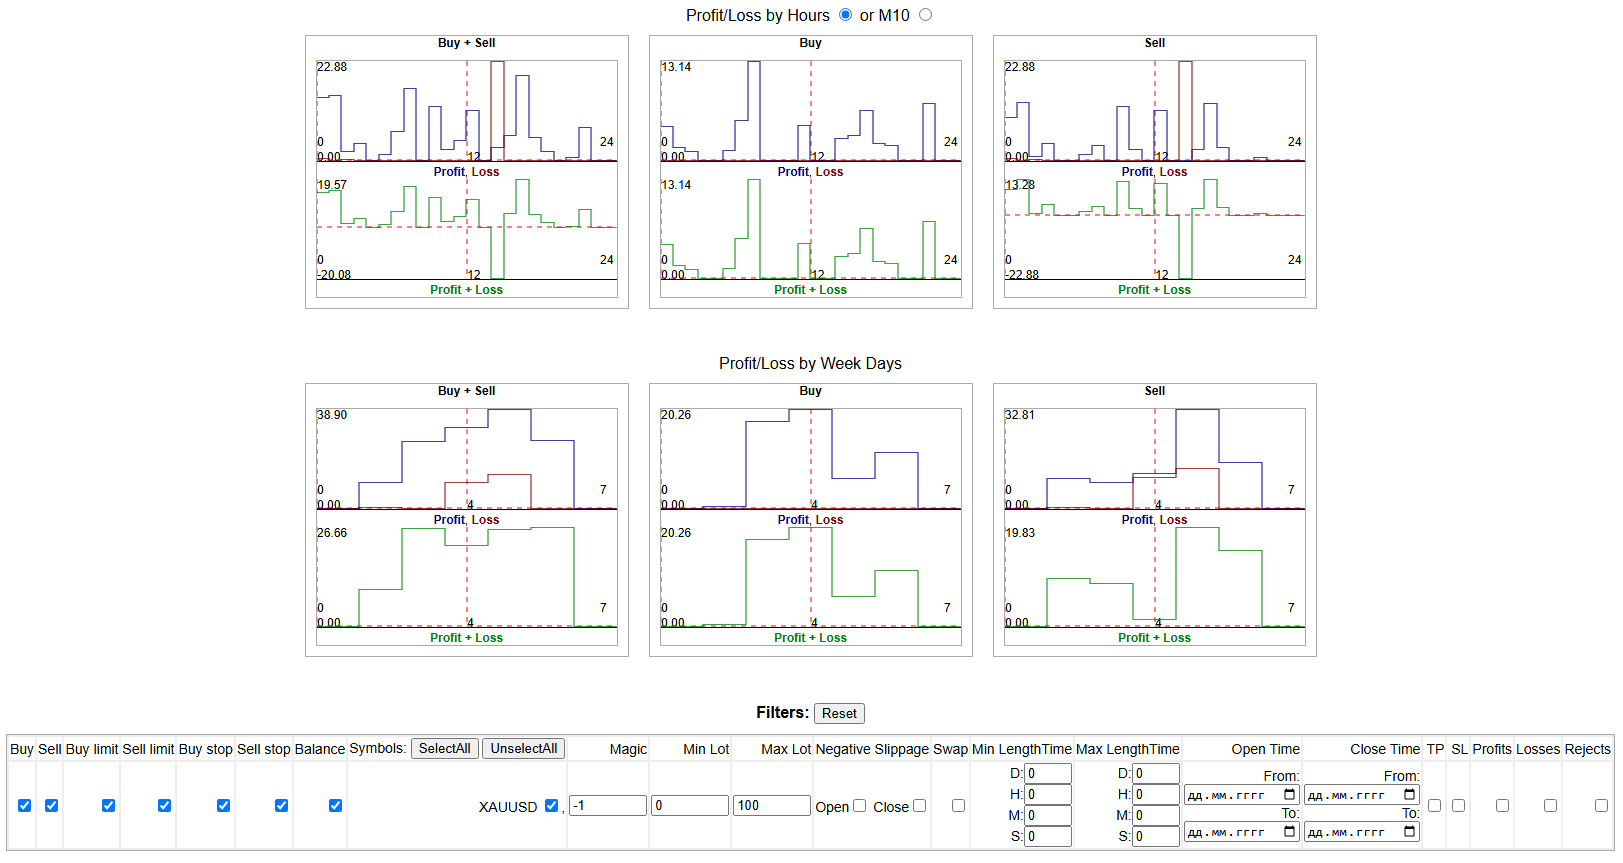The image size is (1623, 863).
Task: Toggle the Sell stop checkbox
Action: (x=281, y=805)
